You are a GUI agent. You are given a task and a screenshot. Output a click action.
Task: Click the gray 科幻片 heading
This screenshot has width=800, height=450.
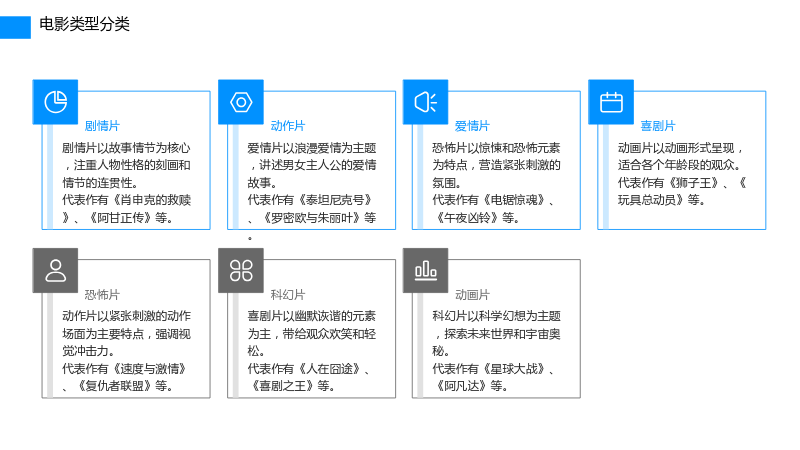(x=288, y=294)
